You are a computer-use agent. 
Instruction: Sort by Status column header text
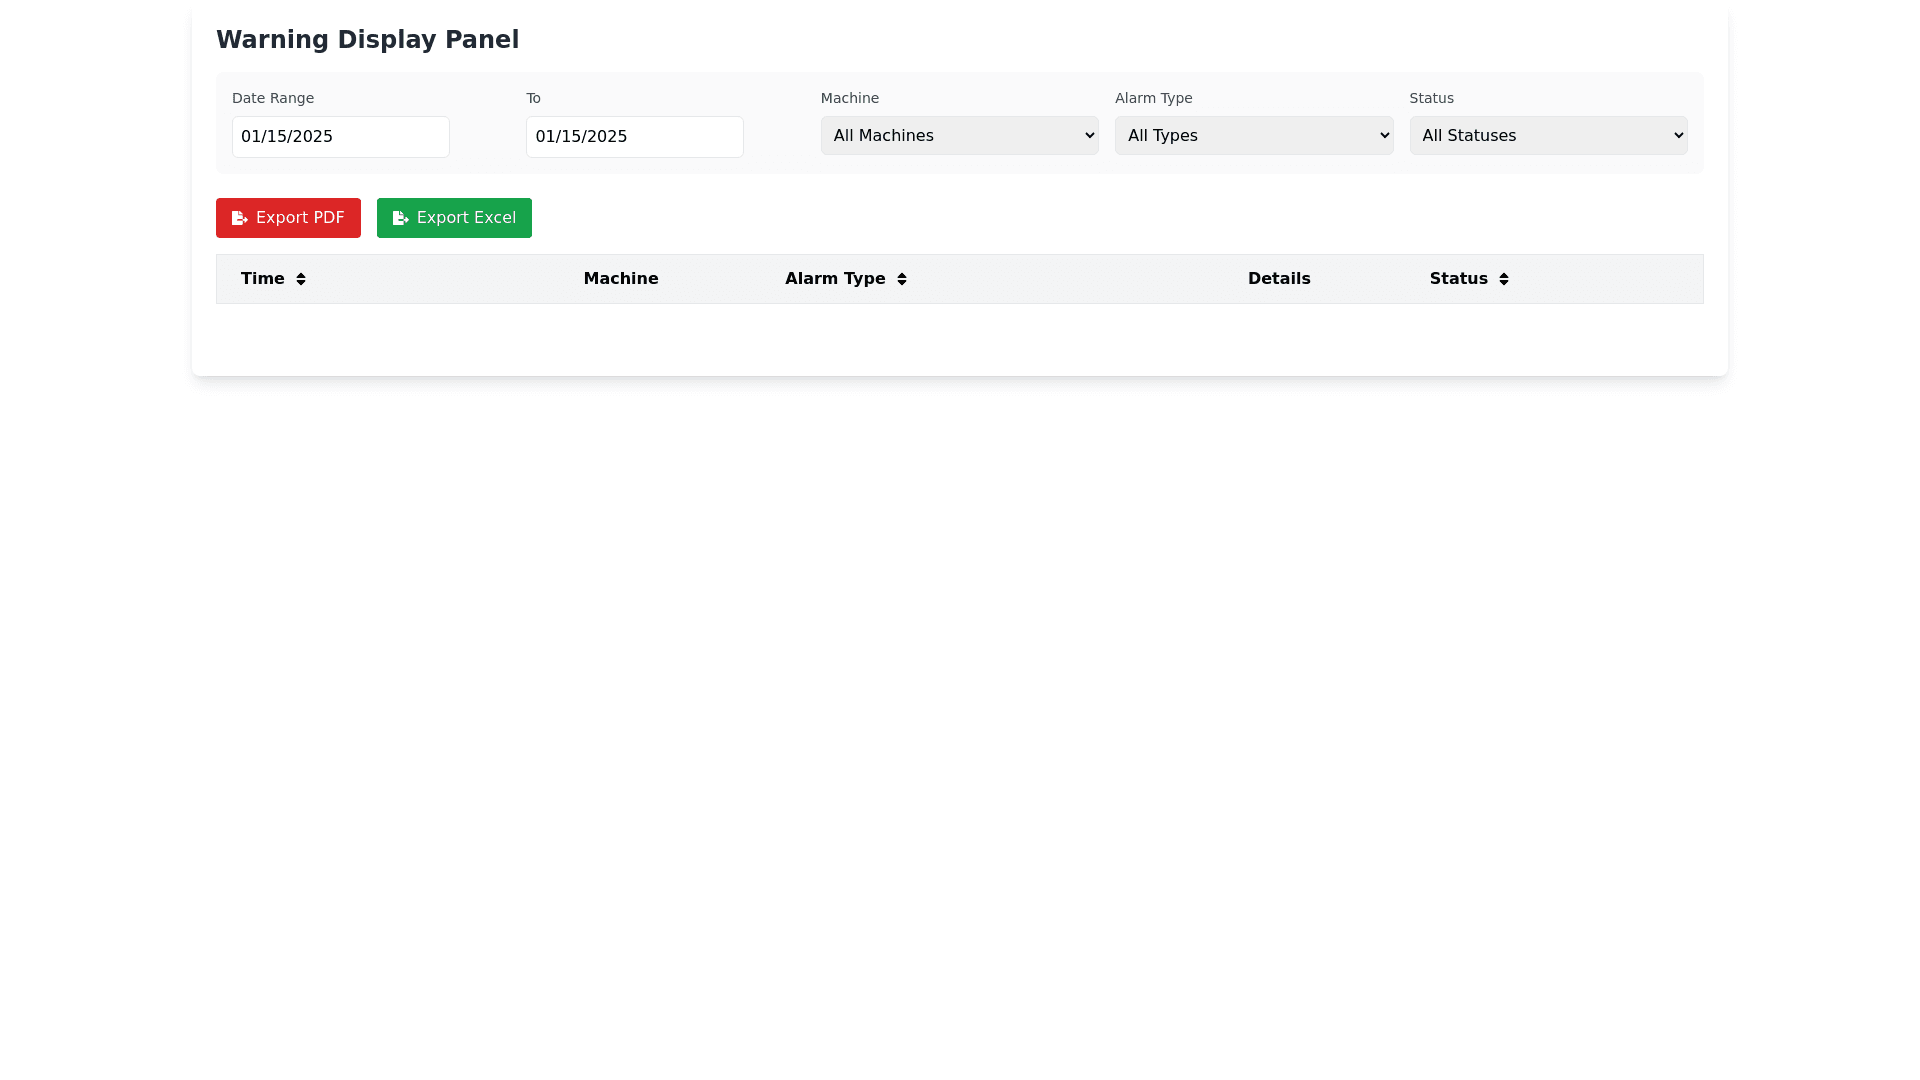1458,279
